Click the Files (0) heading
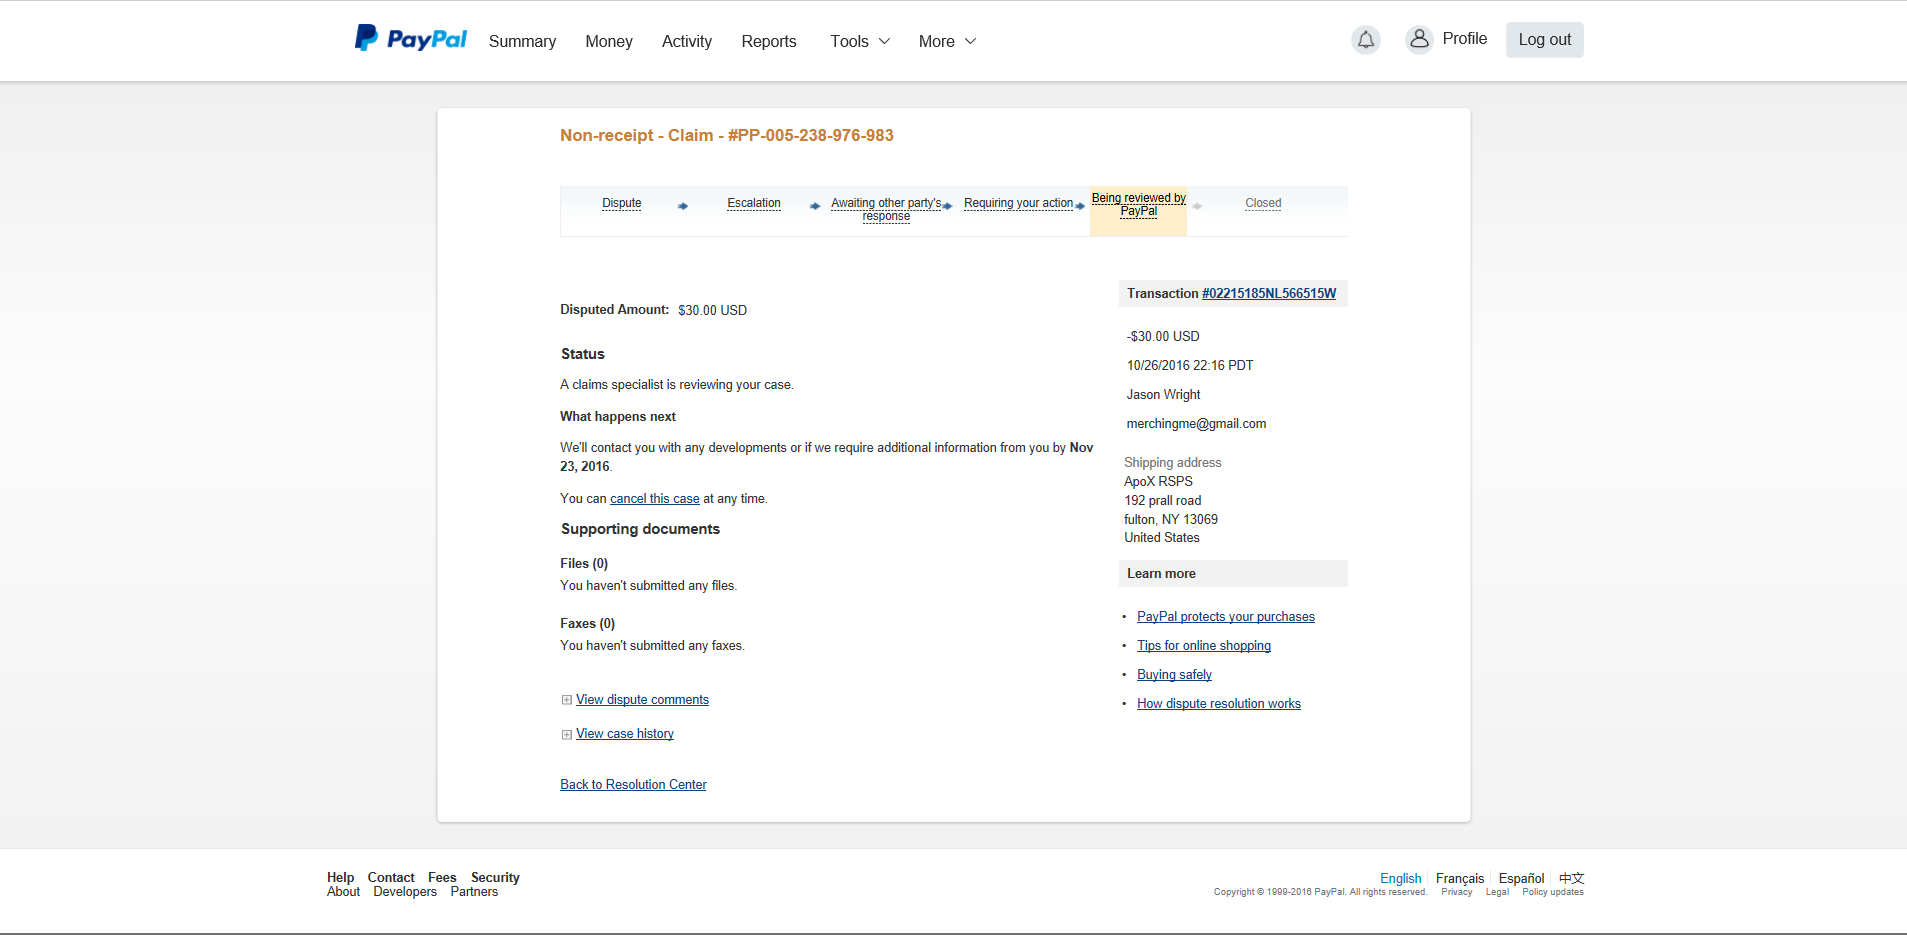The width and height of the screenshot is (1907, 935). (584, 564)
